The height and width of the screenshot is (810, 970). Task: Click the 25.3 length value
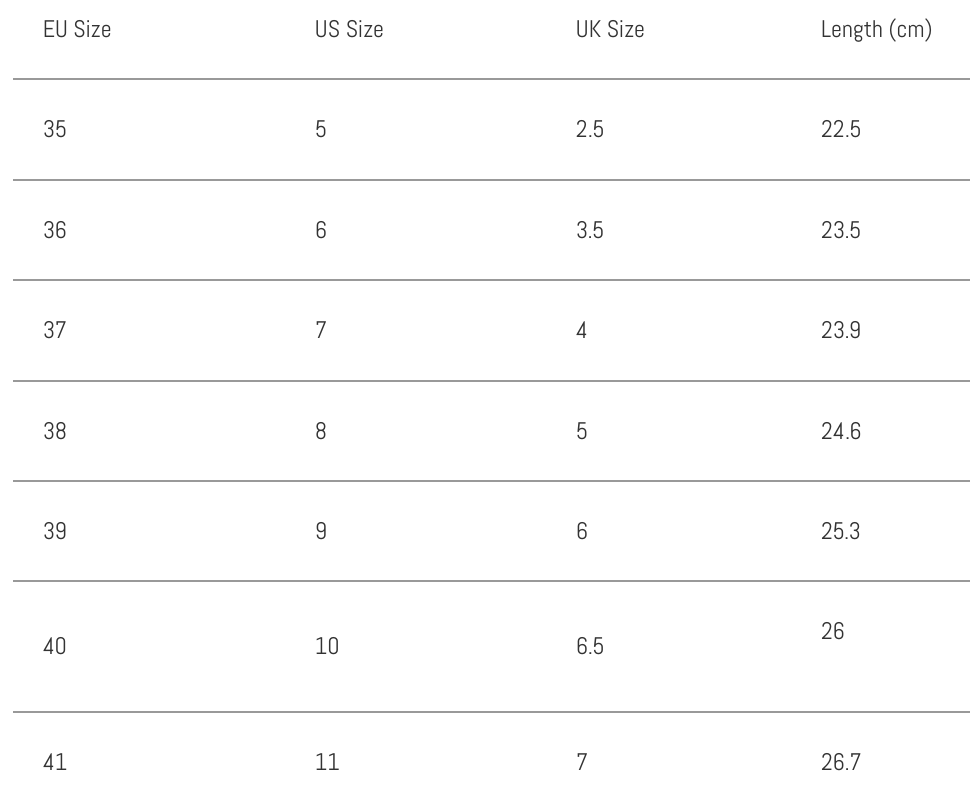(x=840, y=531)
